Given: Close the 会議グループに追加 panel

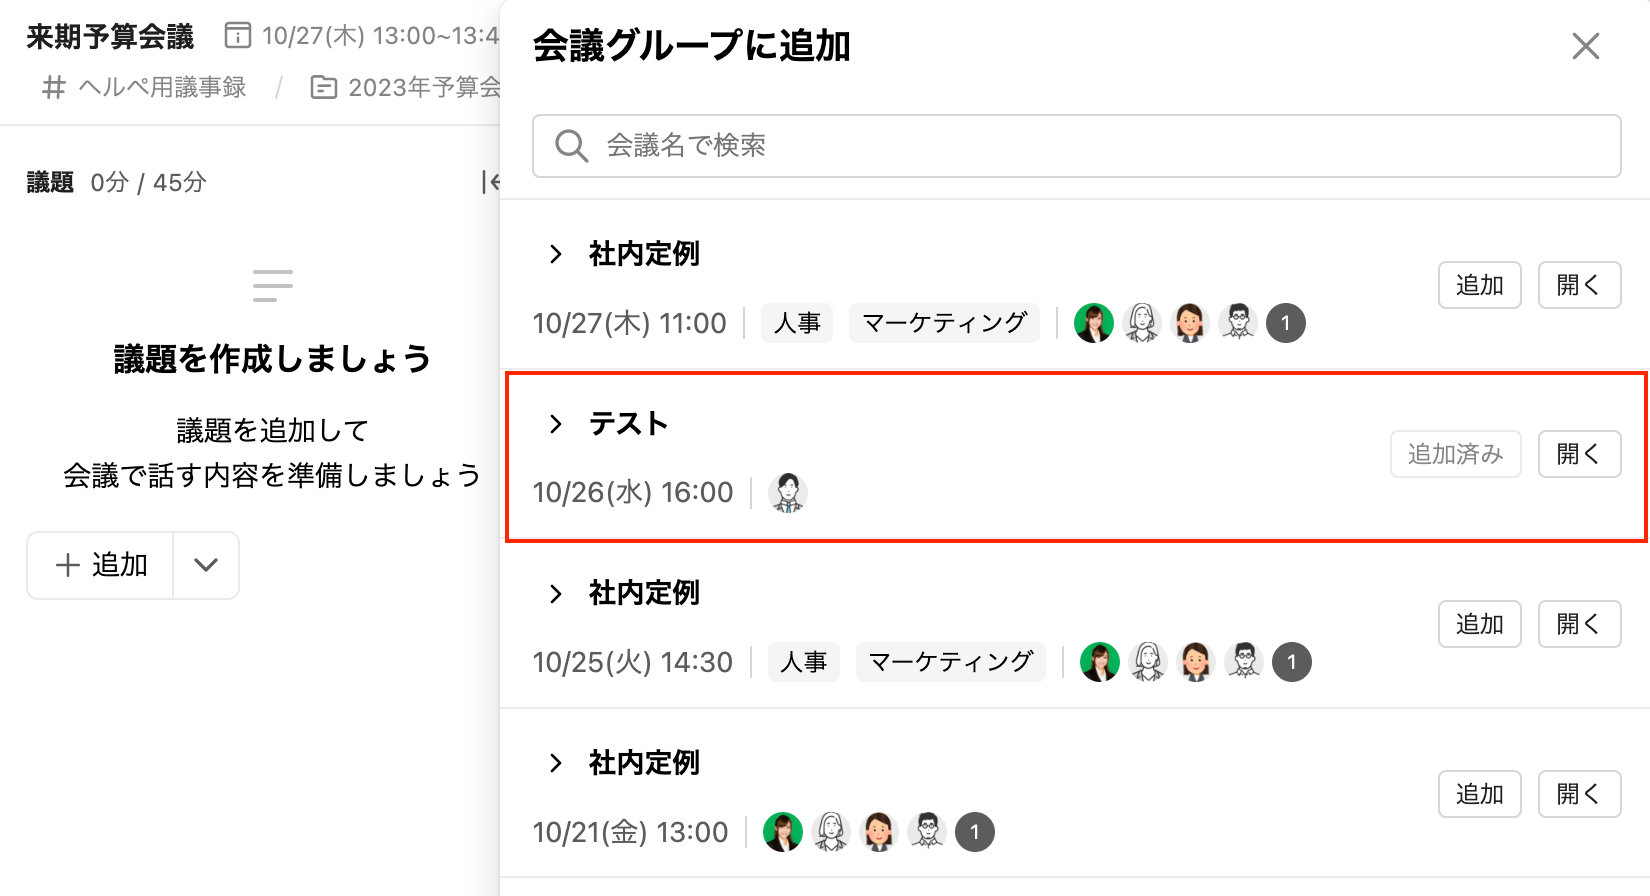Looking at the screenshot, I should [1585, 46].
